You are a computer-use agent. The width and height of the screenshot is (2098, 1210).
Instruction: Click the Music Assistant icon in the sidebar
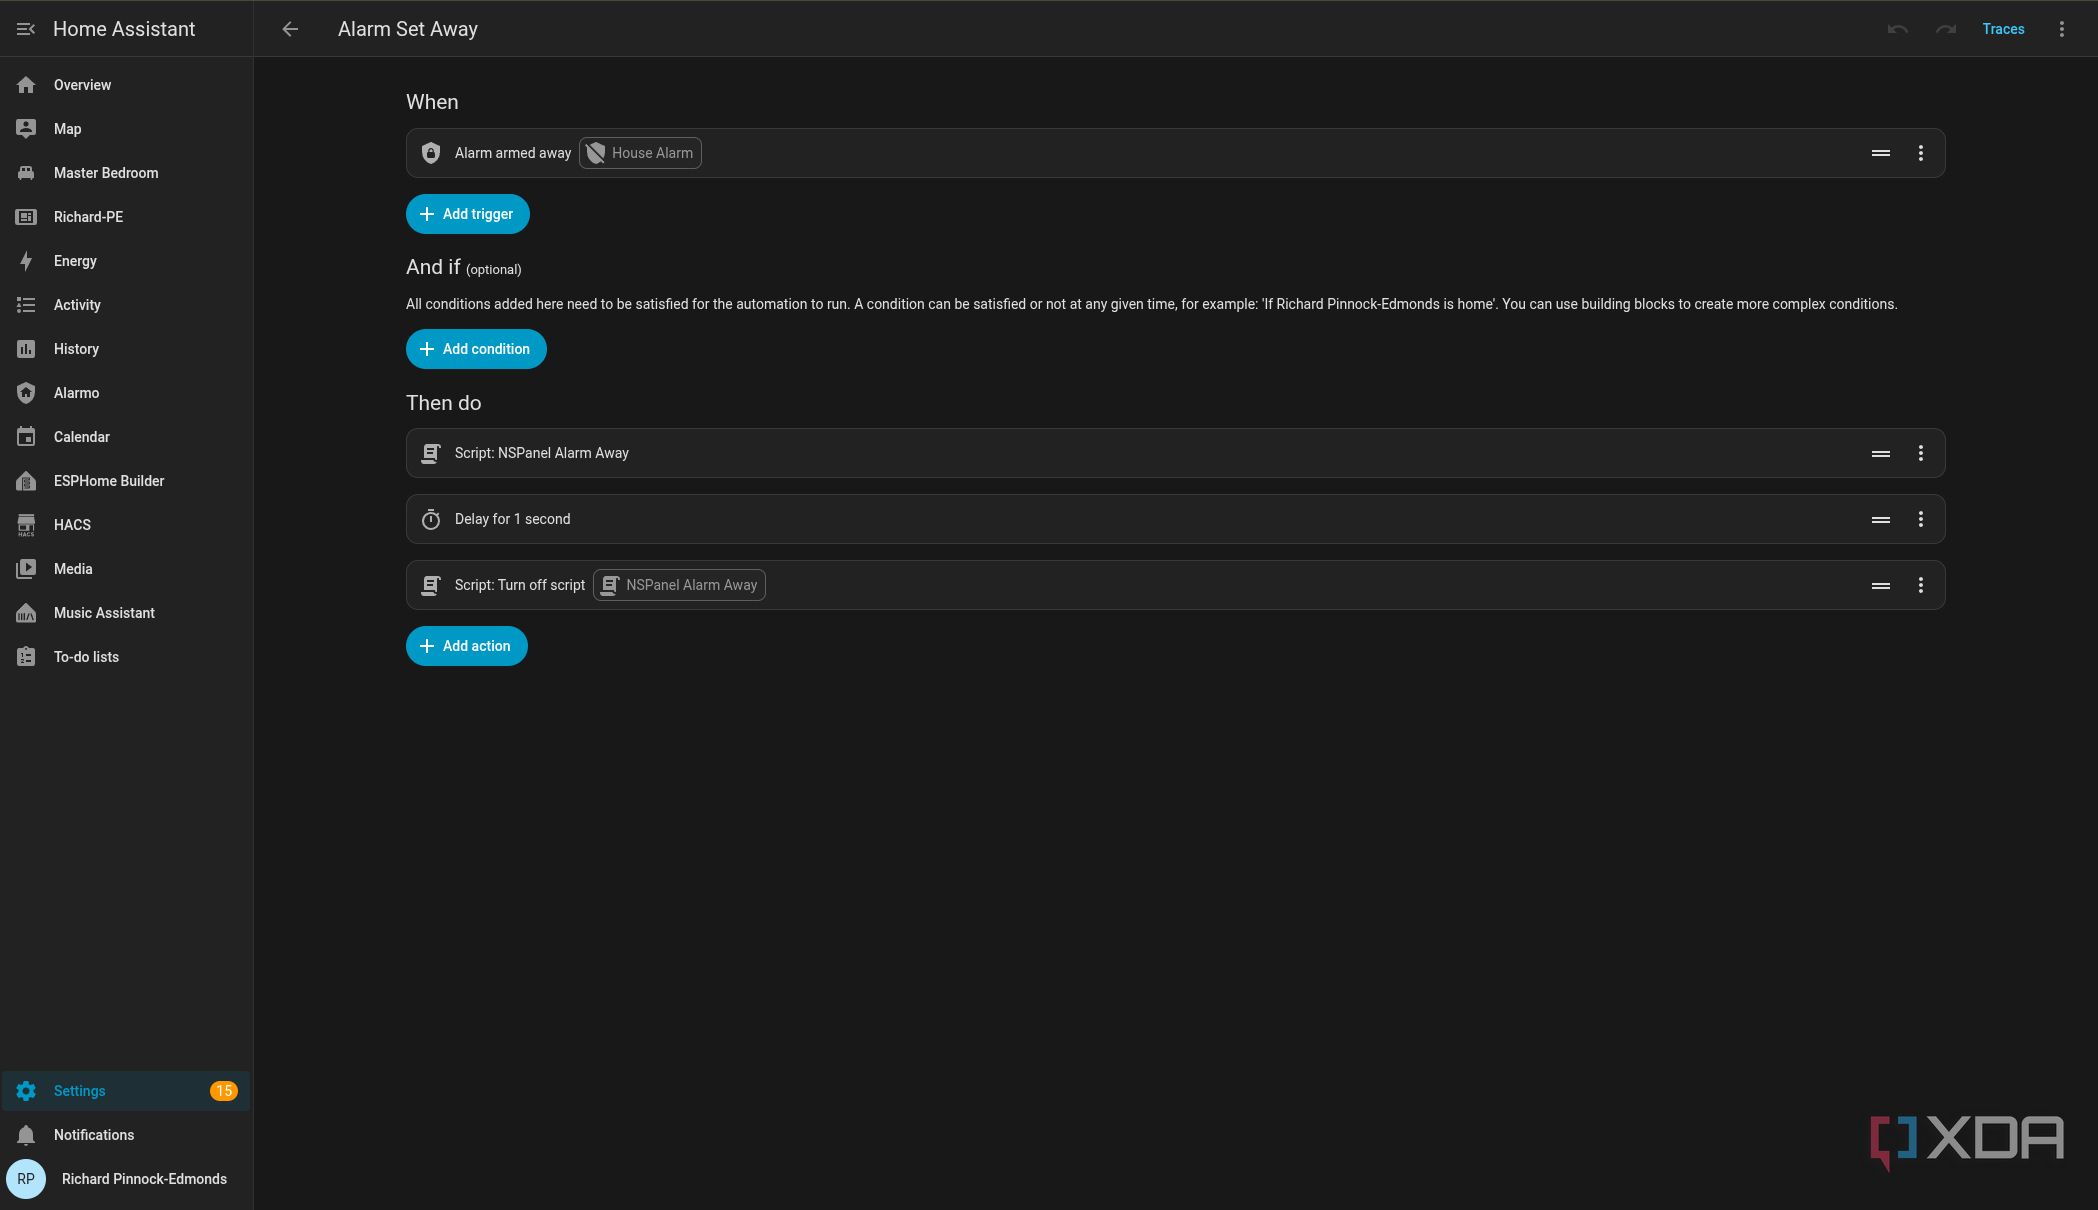click(26, 613)
